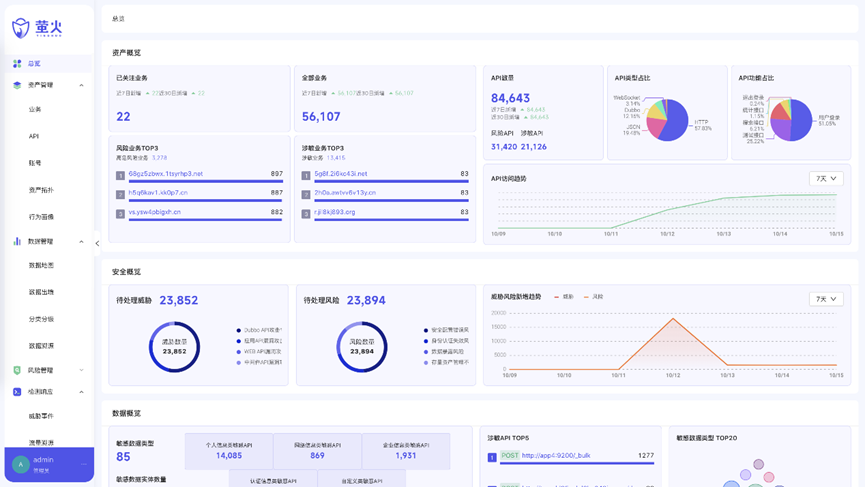Open link rjl8kj893.org
Image resolution: width=865 pixels, height=487 pixels.
pyautogui.click(x=335, y=212)
